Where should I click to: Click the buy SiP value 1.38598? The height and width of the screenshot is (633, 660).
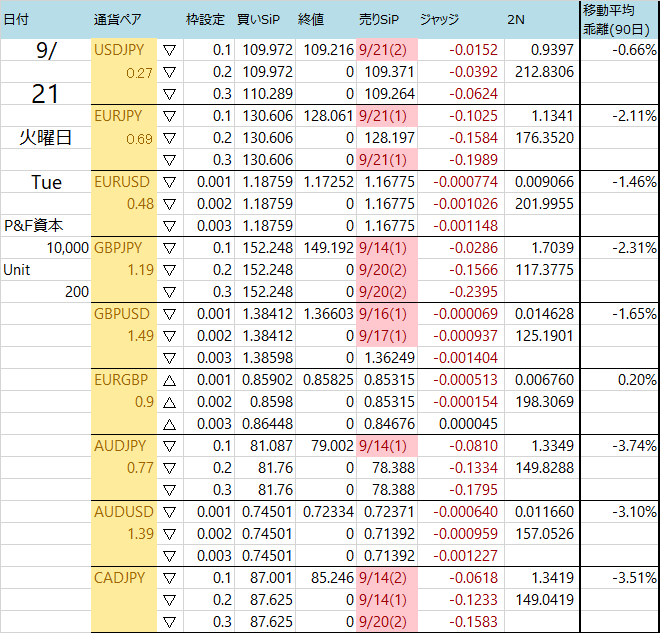(x=268, y=358)
